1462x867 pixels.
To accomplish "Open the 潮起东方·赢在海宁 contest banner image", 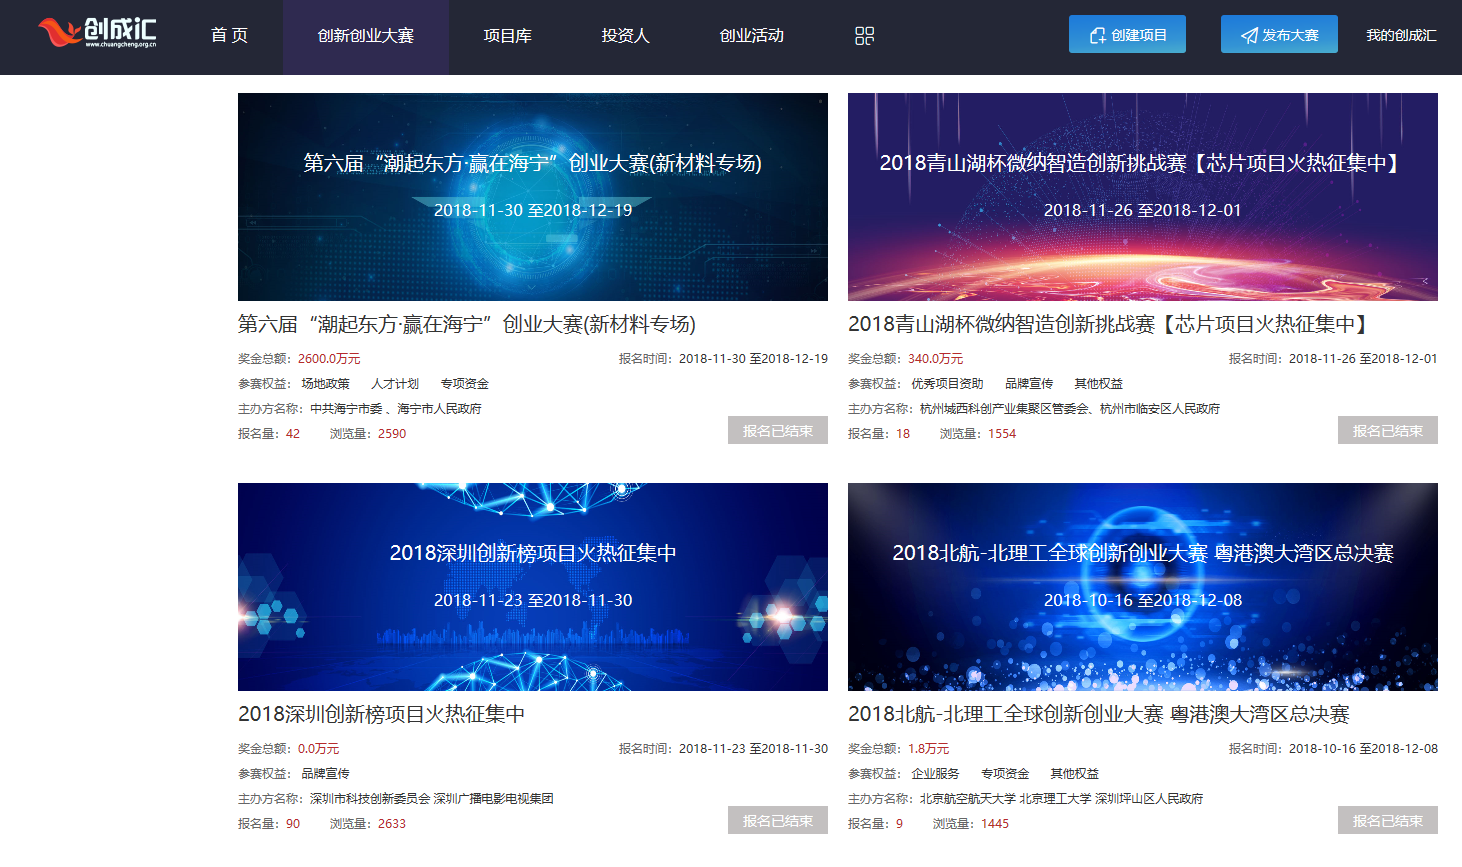I will 532,197.
